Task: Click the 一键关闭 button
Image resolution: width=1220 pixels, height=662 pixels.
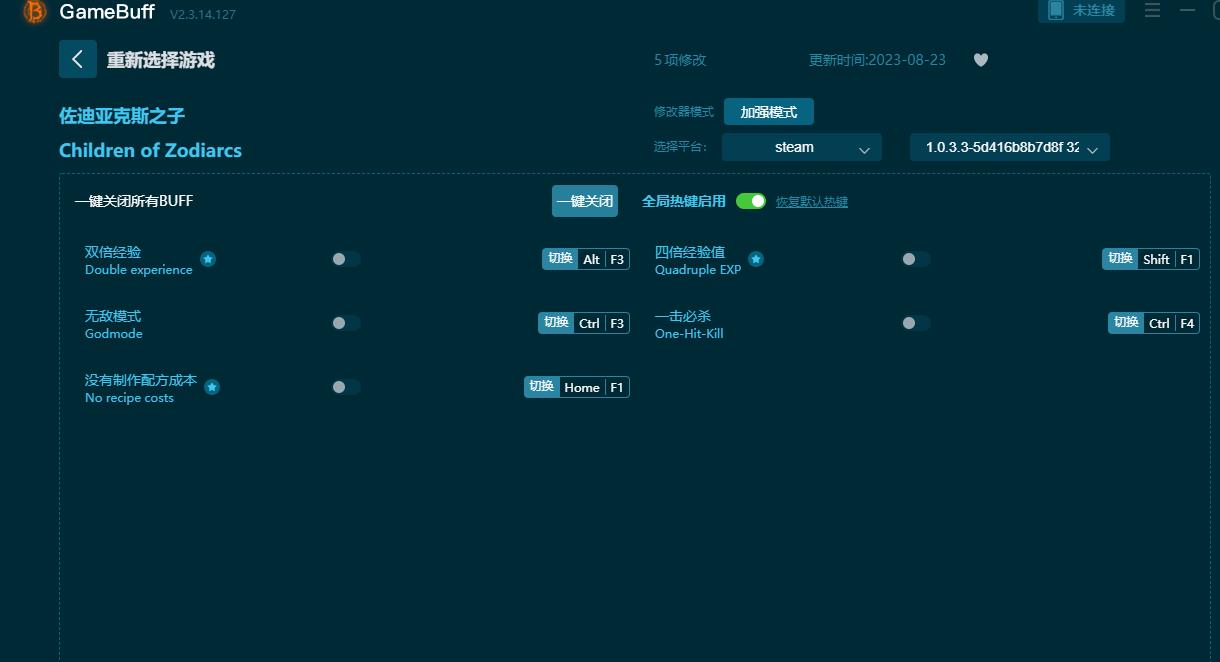Action: tap(585, 201)
